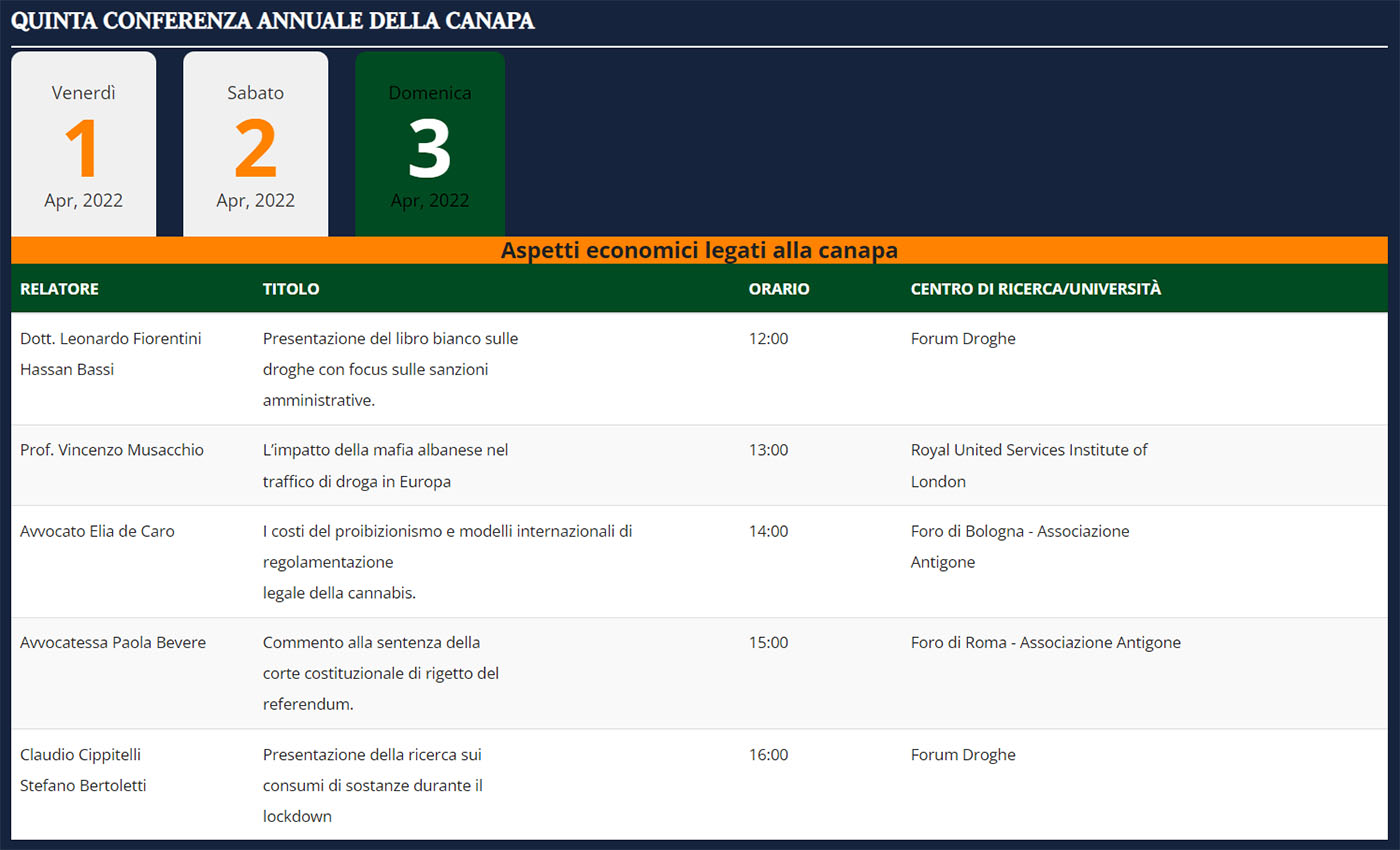The width and height of the screenshot is (1400, 850).
Task: Click Stefano Bertoletti's name
Action: (83, 786)
